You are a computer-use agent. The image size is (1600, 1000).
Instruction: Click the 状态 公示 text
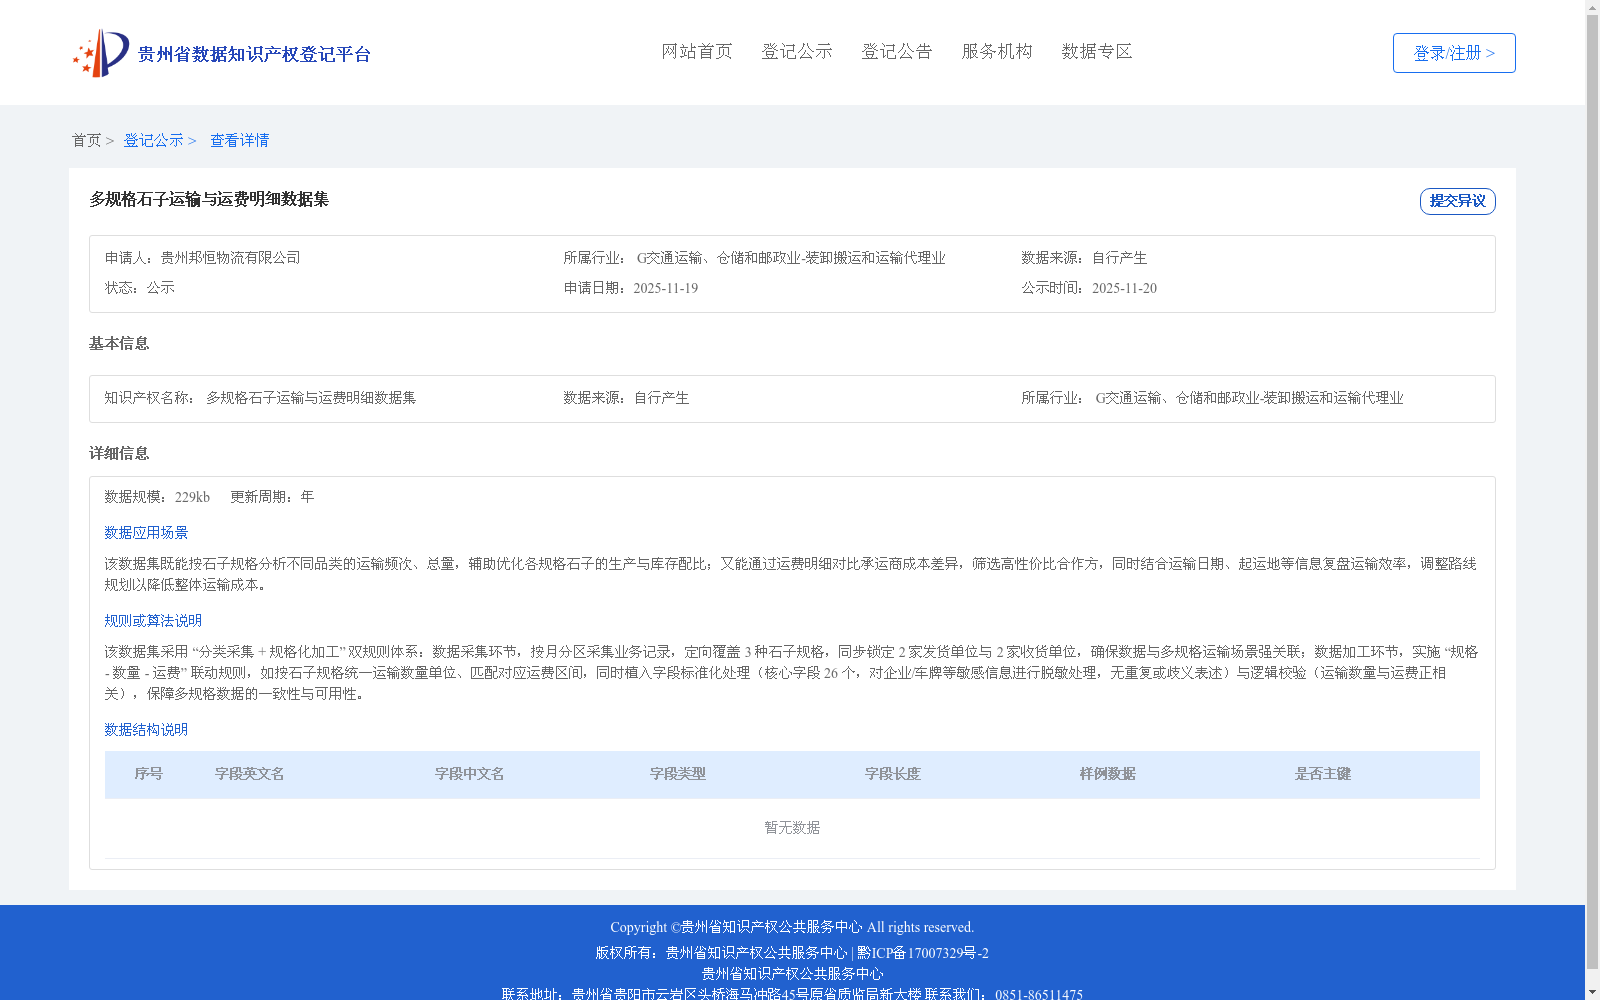click(140, 288)
